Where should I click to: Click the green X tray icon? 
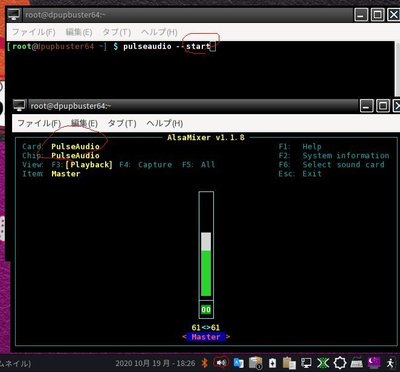tap(323, 363)
